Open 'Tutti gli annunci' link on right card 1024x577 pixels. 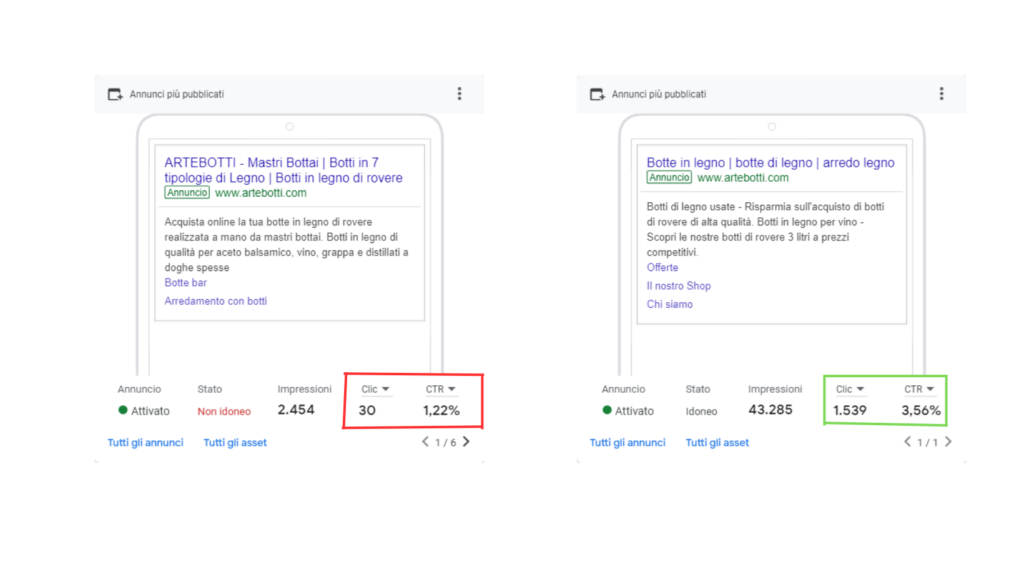(628, 443)
